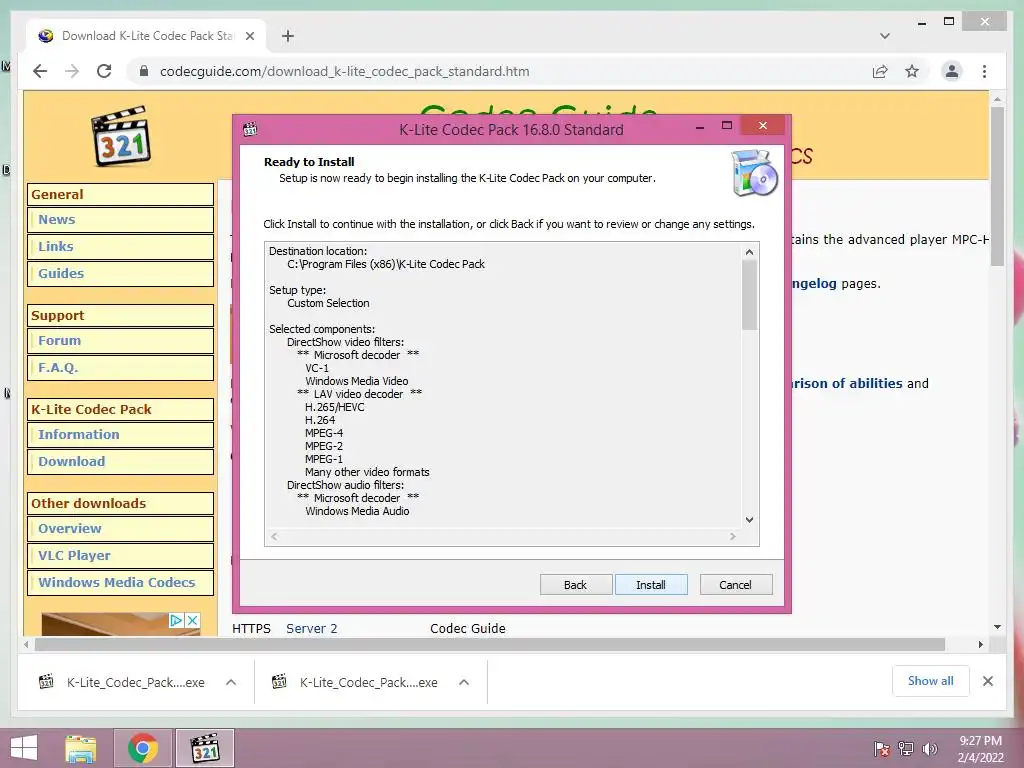Open Chrome tab search chevron
This screenshot has width=1024, height=768.
pyautogui.click(x=884, y=36)
